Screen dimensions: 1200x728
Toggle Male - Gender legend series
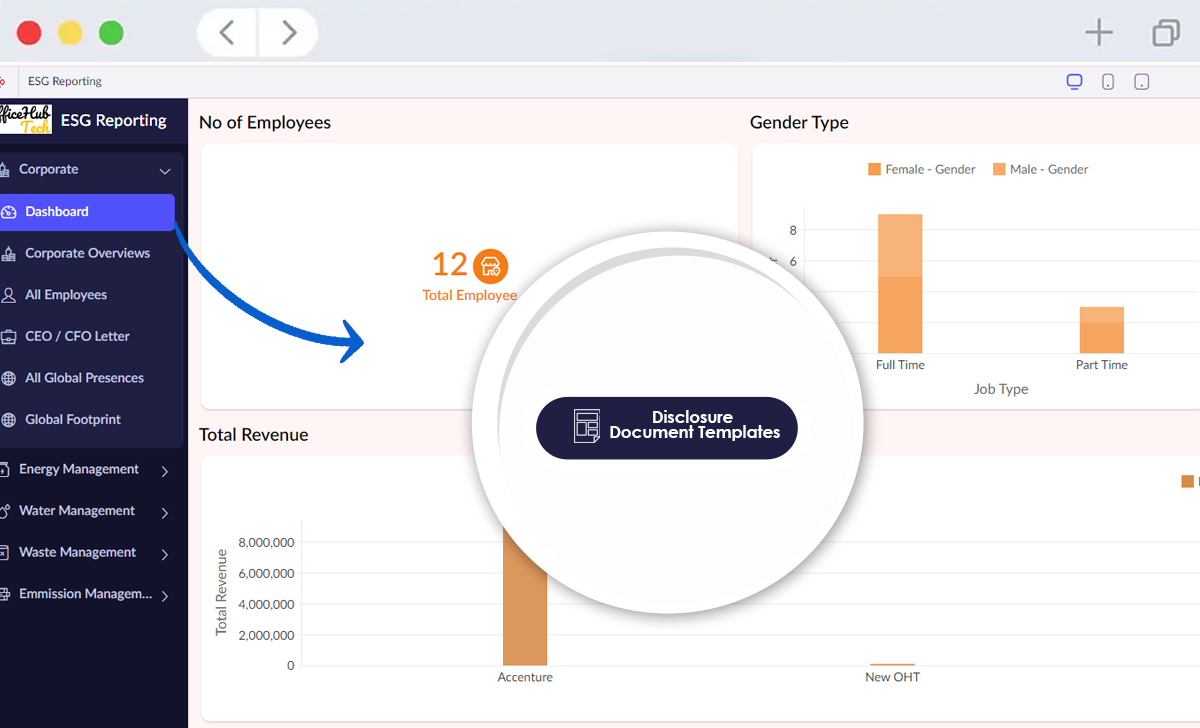(1040, 170)
